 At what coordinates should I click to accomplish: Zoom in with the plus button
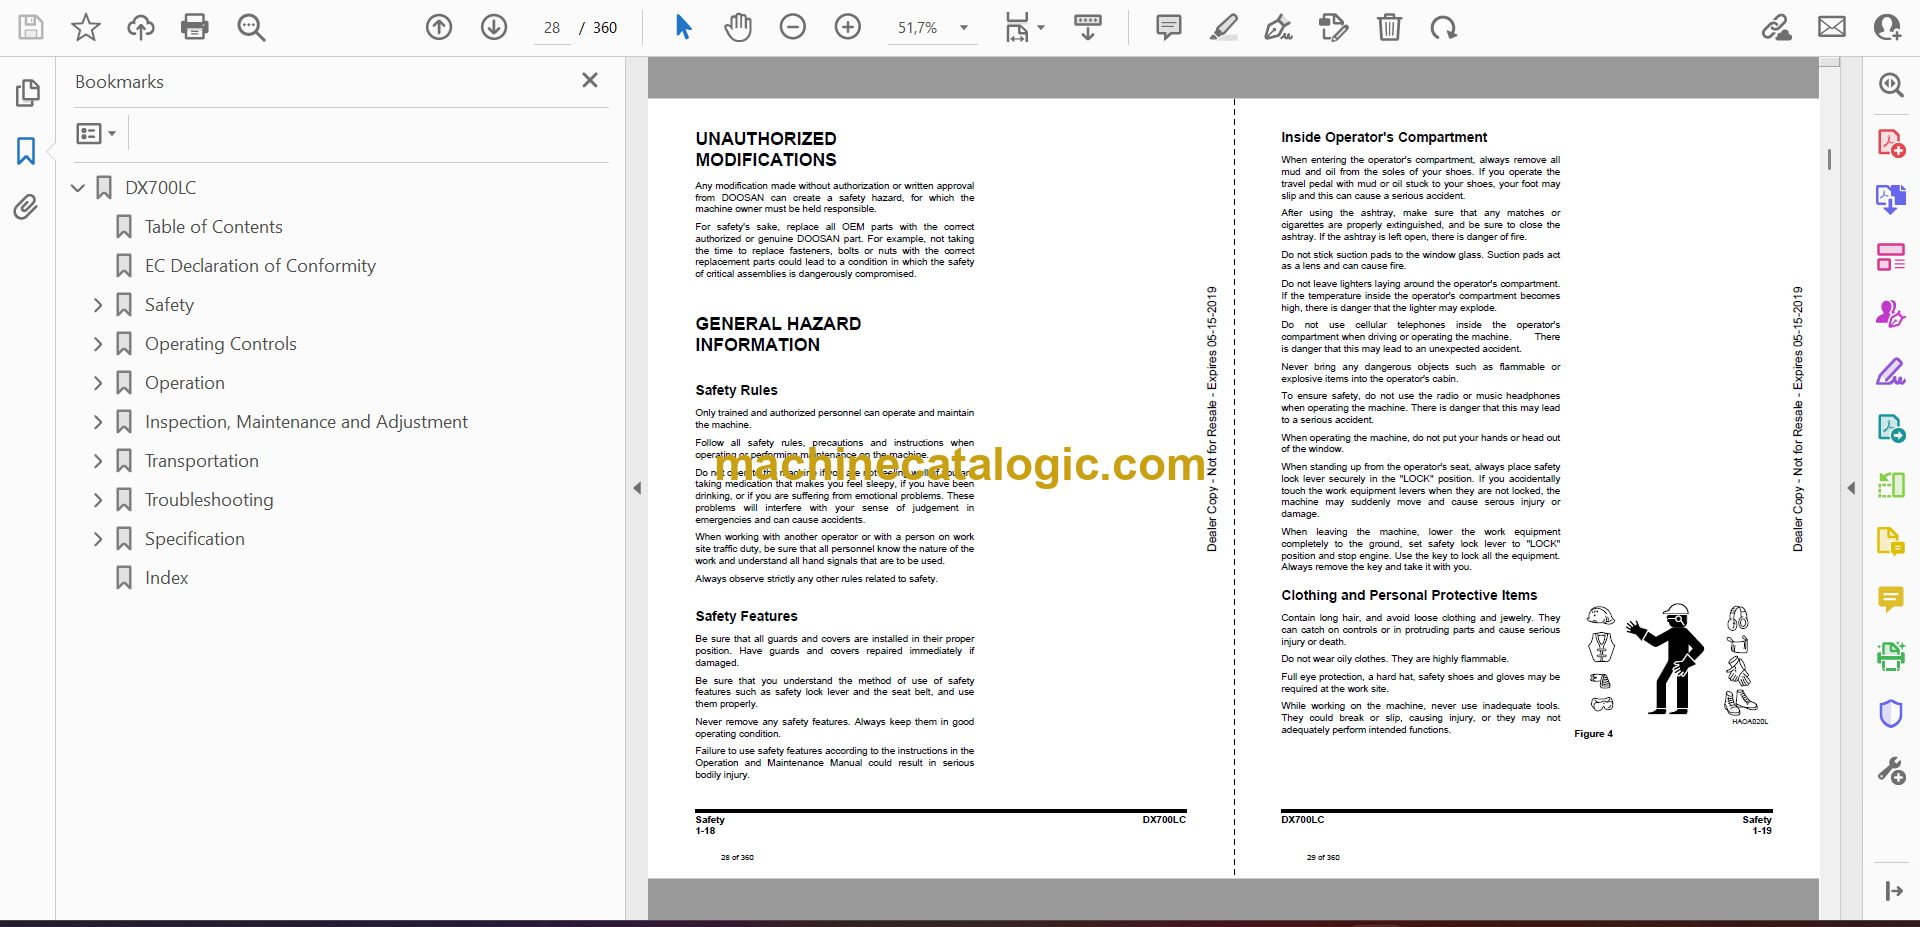point(848,27)
